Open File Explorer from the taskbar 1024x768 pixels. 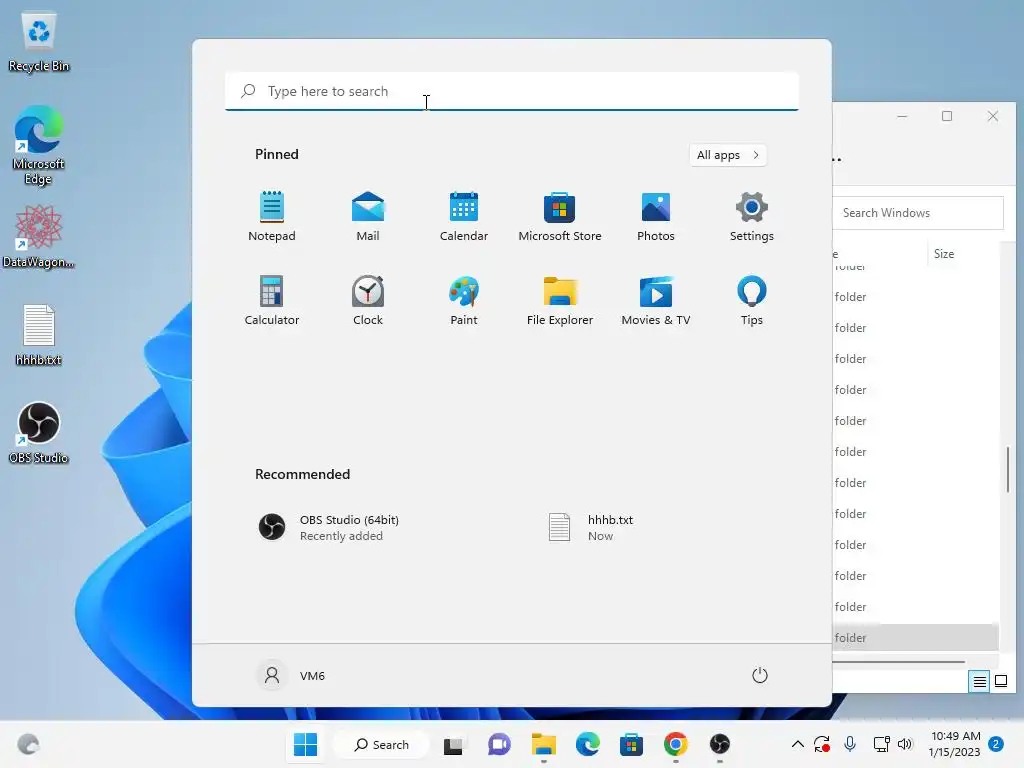[x=543, y=744]
